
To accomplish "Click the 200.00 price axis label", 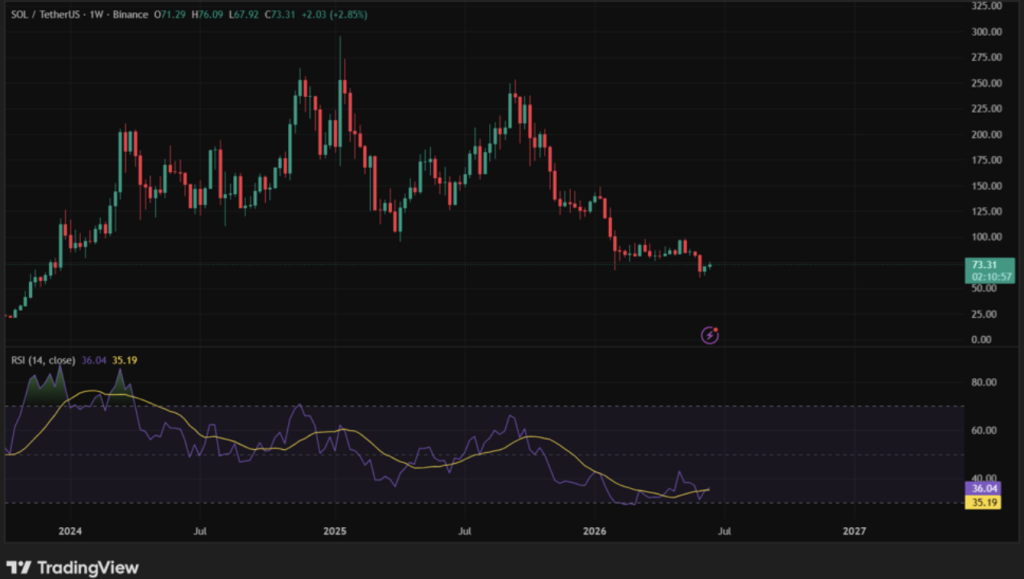I will pyautogui.click(x=986, y=134).
